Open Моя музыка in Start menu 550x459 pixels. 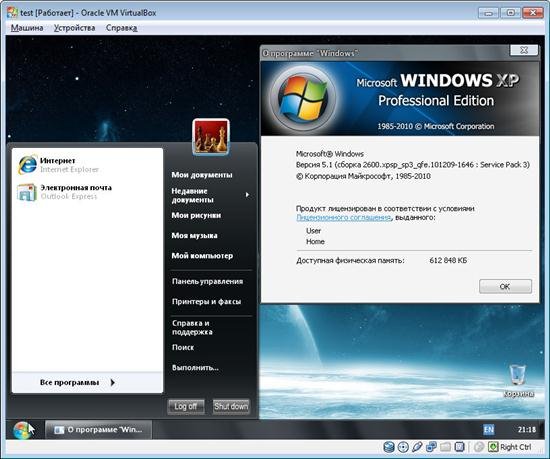[x=194, y=236]
